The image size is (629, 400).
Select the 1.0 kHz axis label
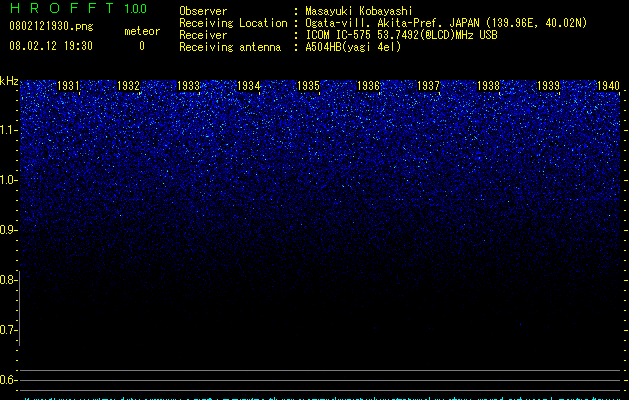(x=8, y=180)
